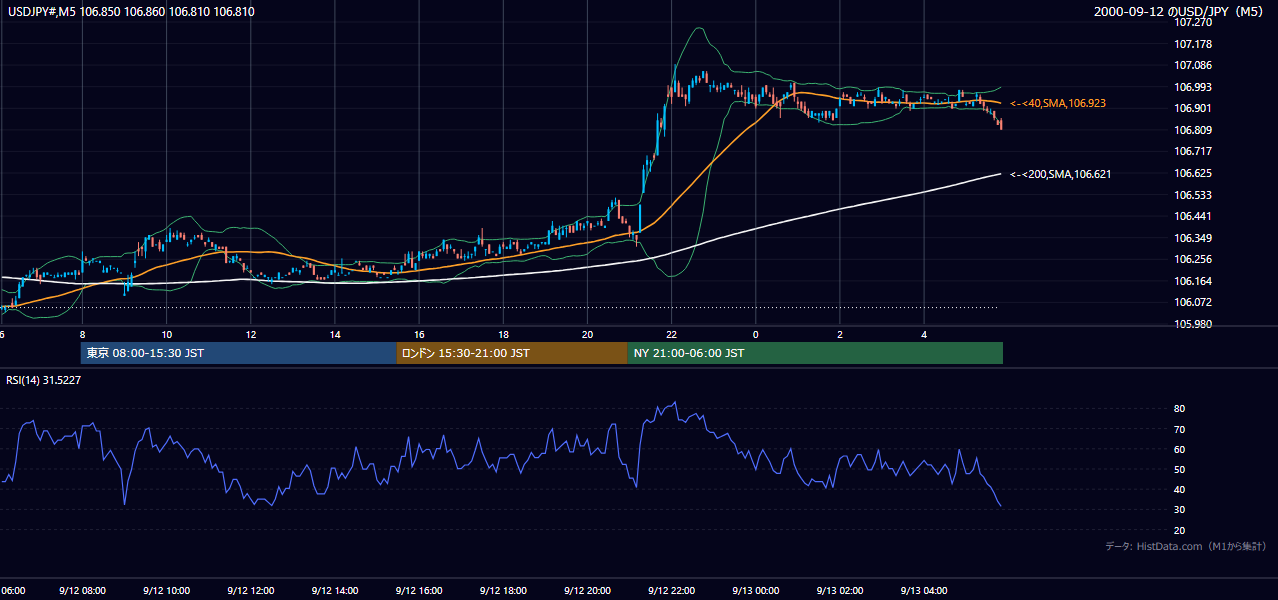Click the price axis label 106.625
The width and height of the screenshot is (1278, 600).
point(1194,173)
